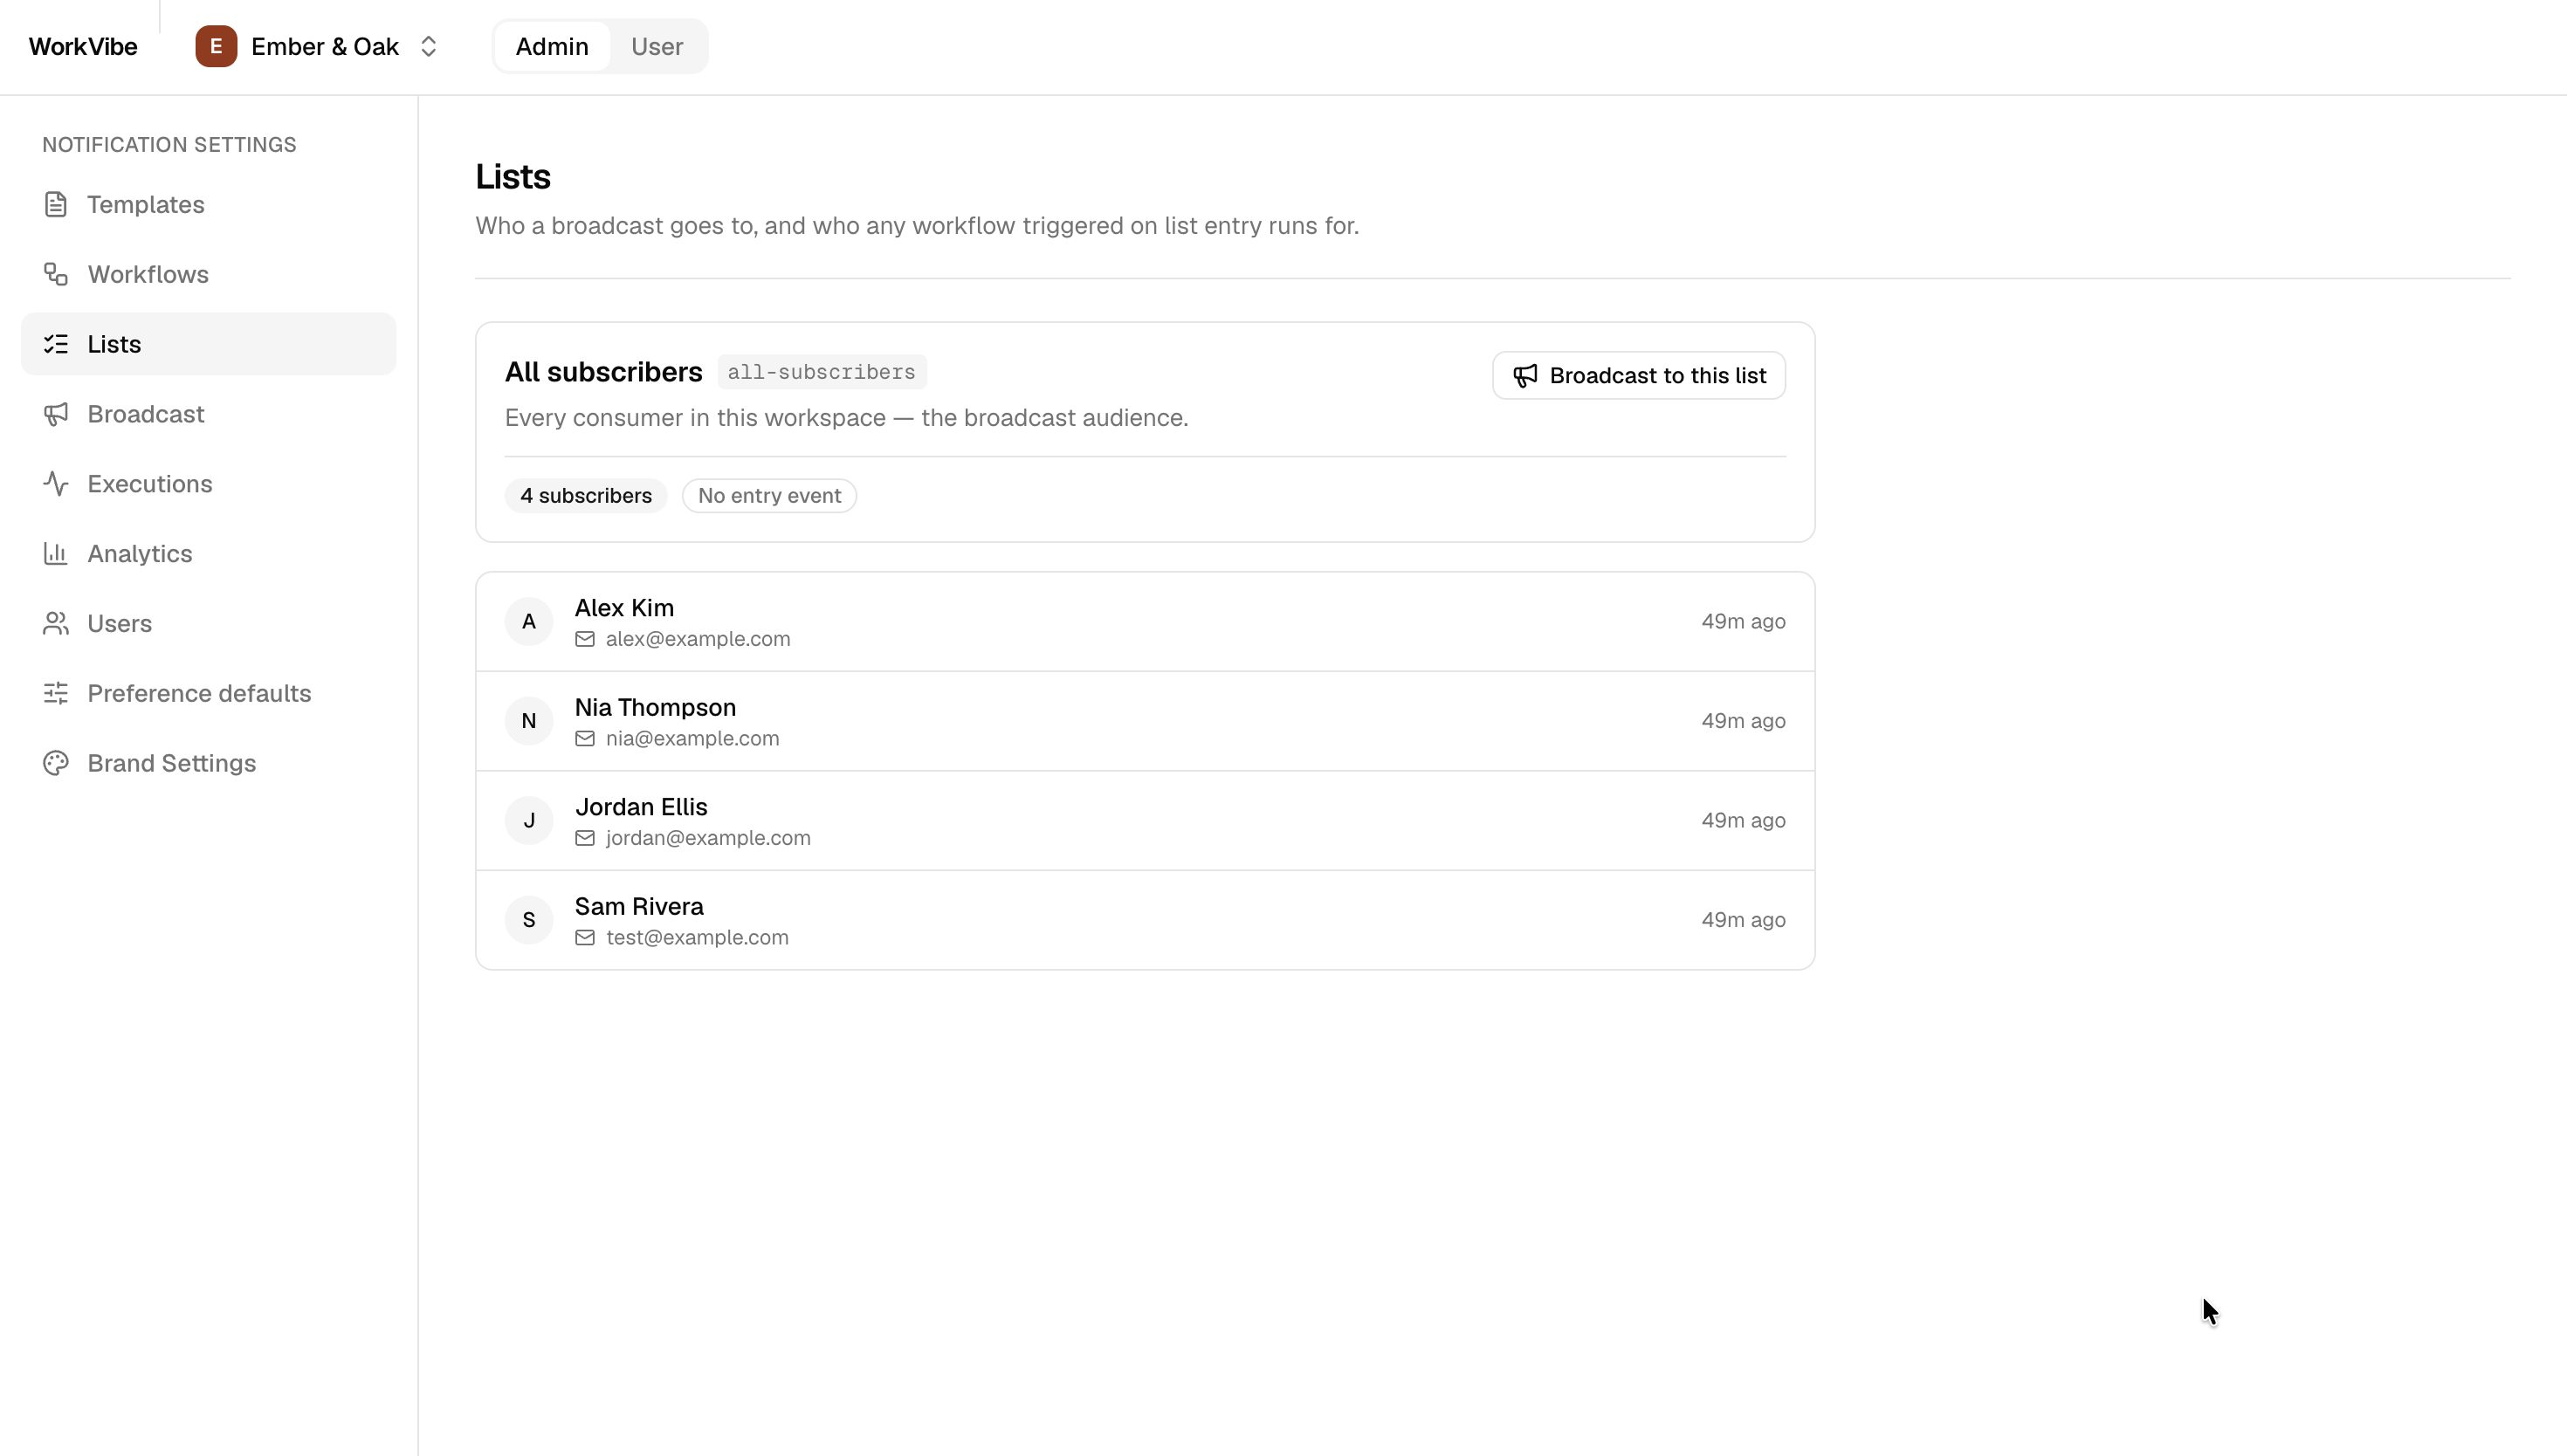2567x1456 pixels.
Task: Click the Workflows node icon
Action: 56,274
